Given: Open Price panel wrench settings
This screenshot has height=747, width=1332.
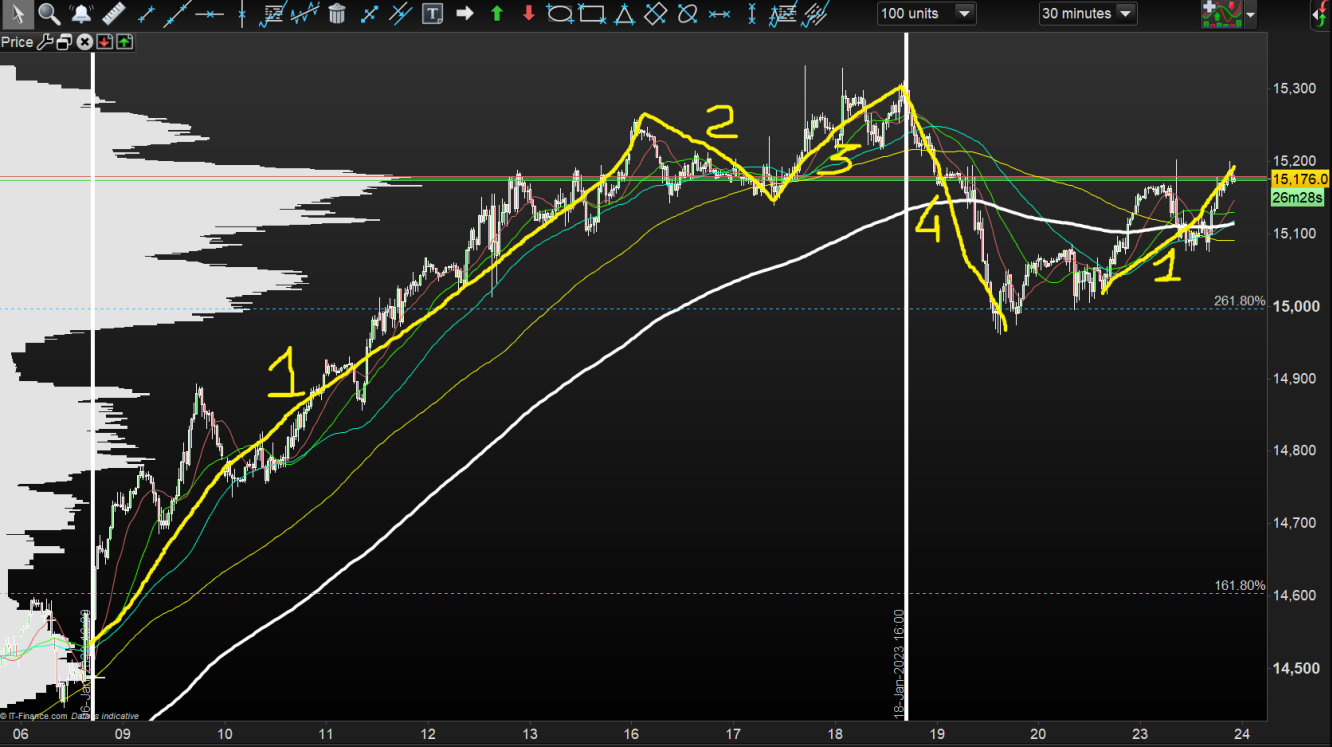Looking at the screenshot, I should pyautogui.click(x=44, y=42).
